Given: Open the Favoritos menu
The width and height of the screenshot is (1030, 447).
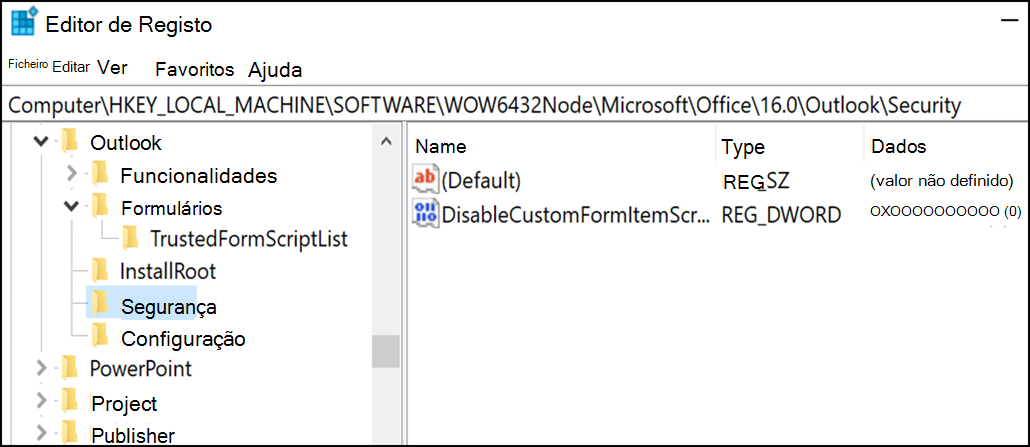Looking at the screenshot, I should pos(194,69).
